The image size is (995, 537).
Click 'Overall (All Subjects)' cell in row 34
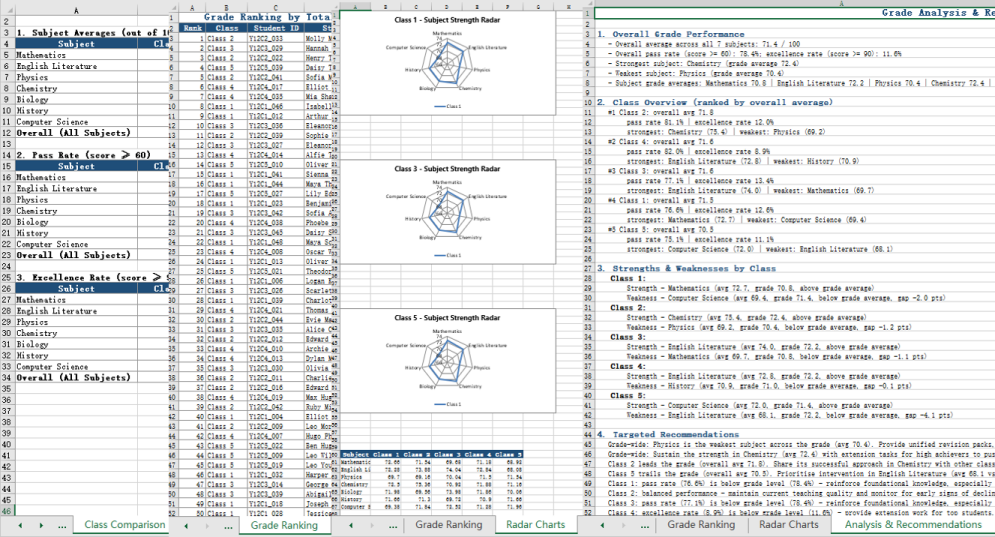tap(76, 378)
